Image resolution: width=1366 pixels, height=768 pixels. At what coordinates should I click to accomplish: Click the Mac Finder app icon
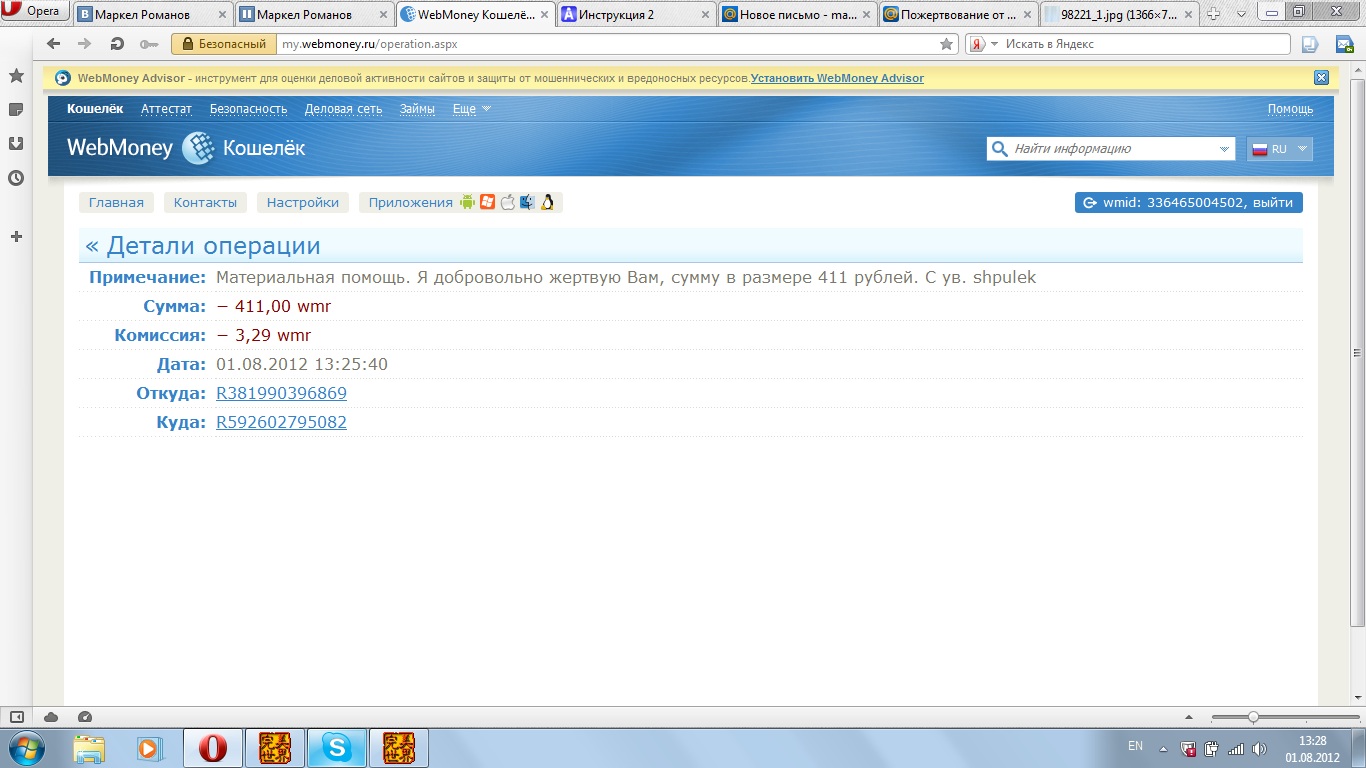point(527,202)
